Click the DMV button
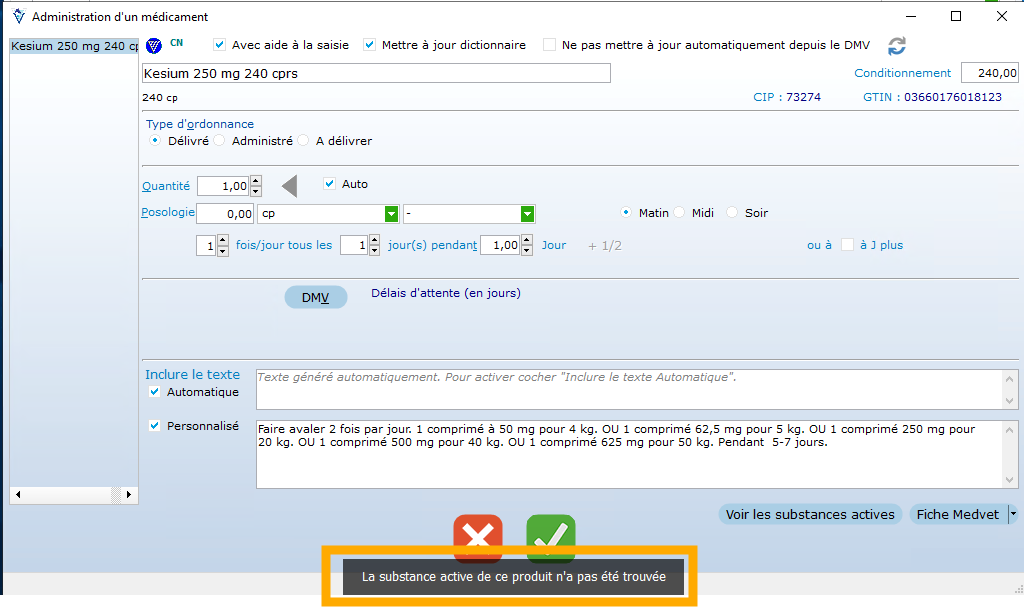1024x607 pixels. (315, 297)
